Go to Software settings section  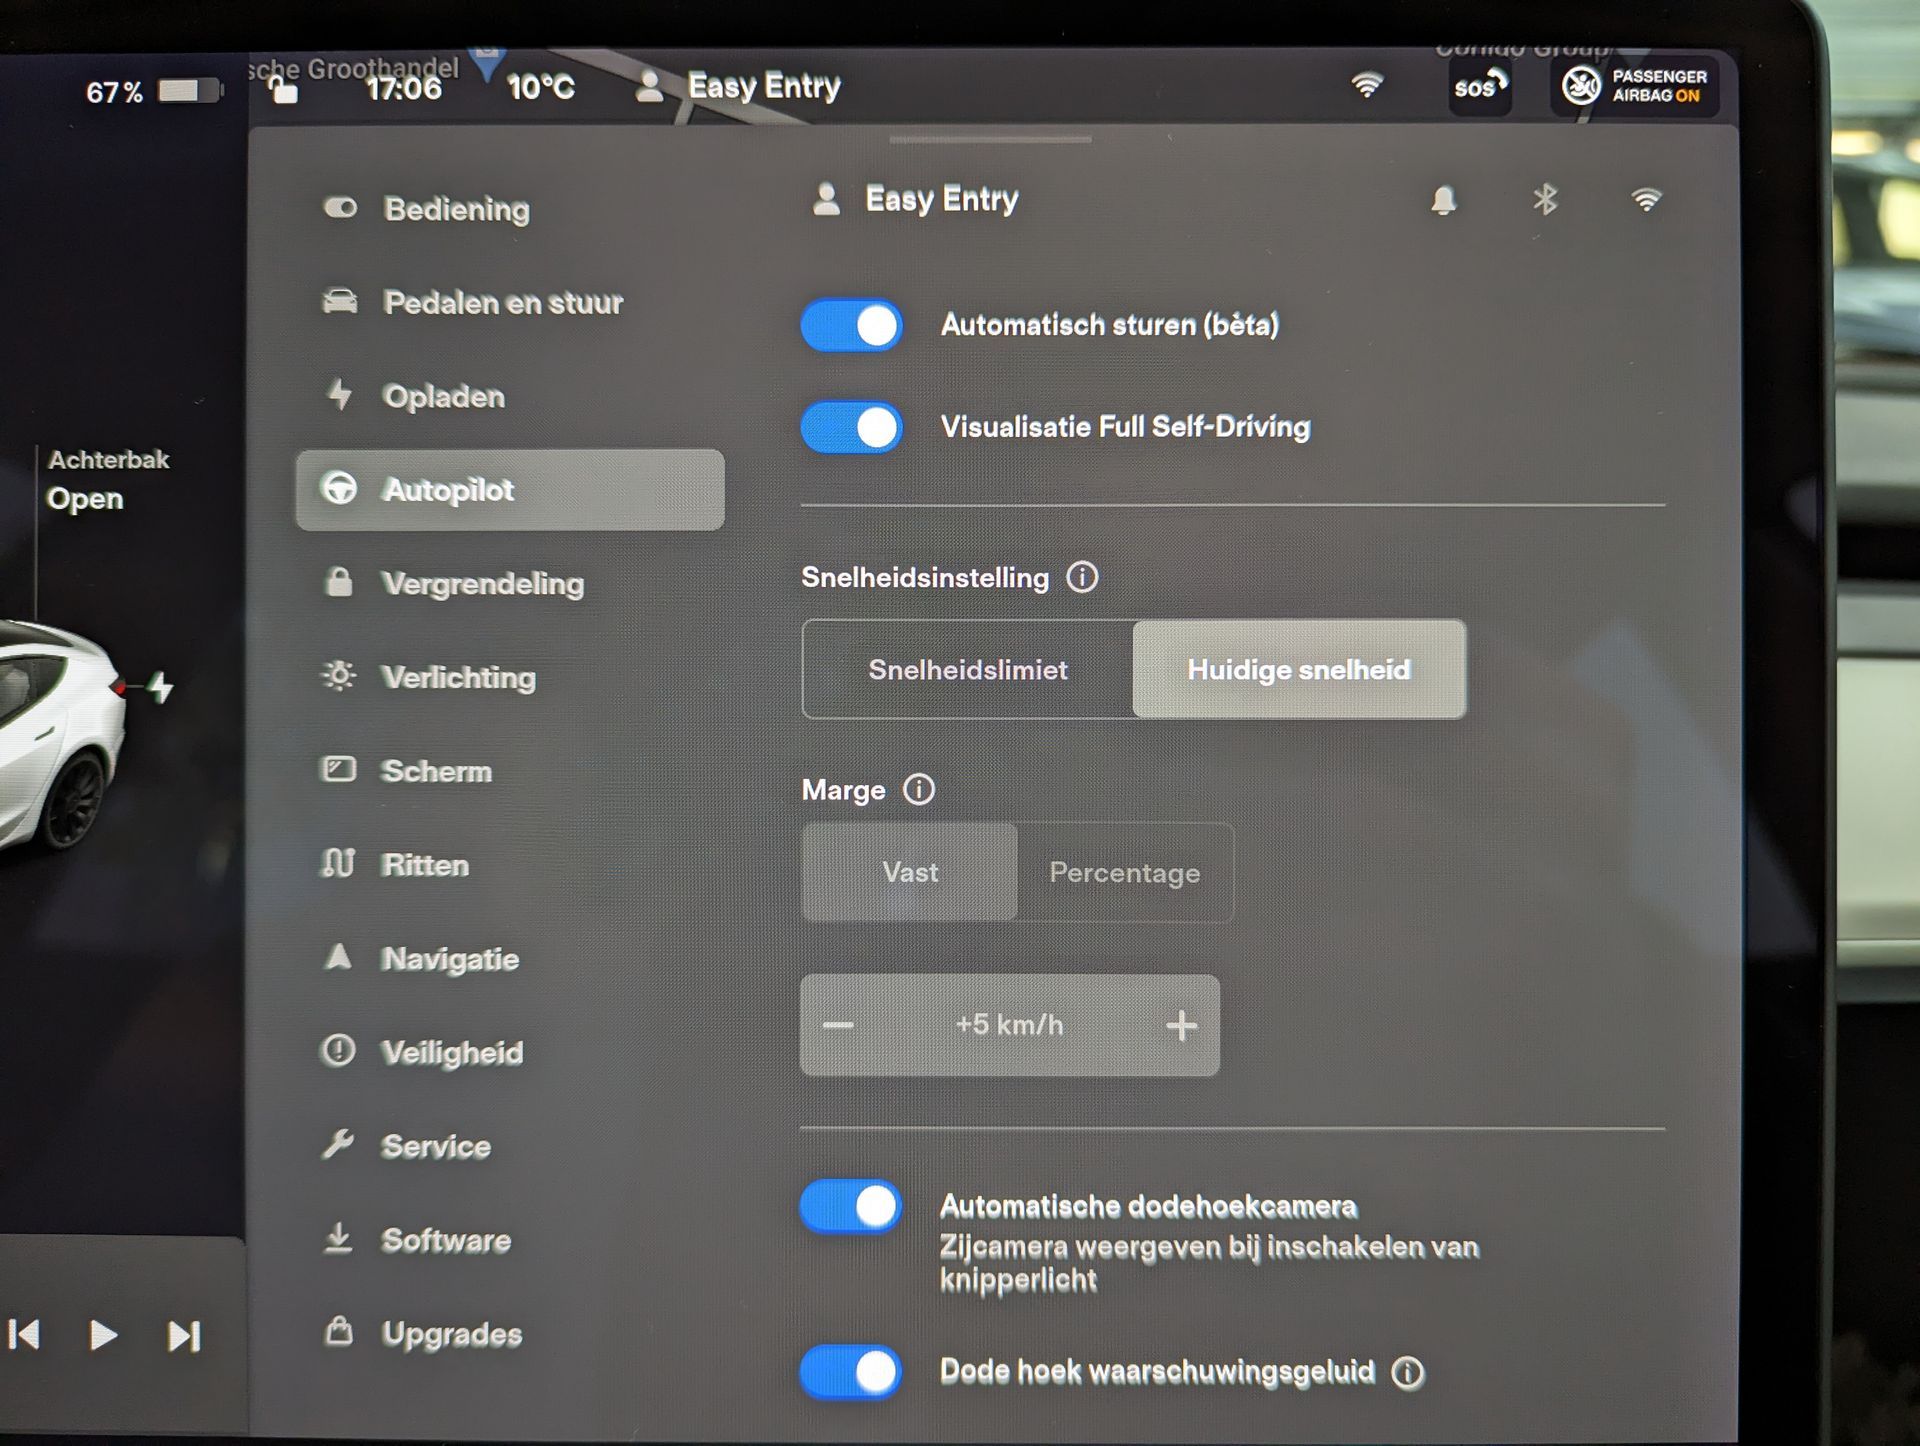tap(445, 1241)
